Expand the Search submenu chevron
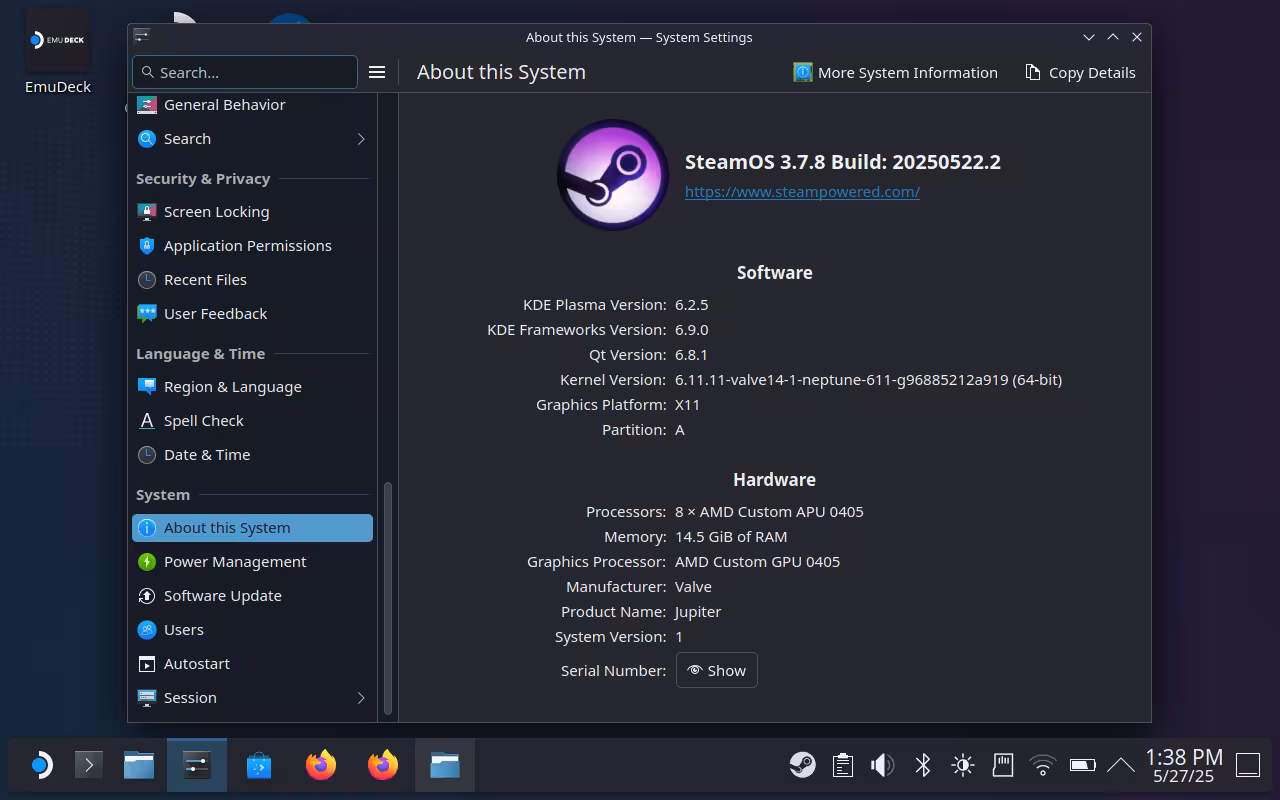The height and width of the screenshot is (800, 1280). (x=361, y=139)
